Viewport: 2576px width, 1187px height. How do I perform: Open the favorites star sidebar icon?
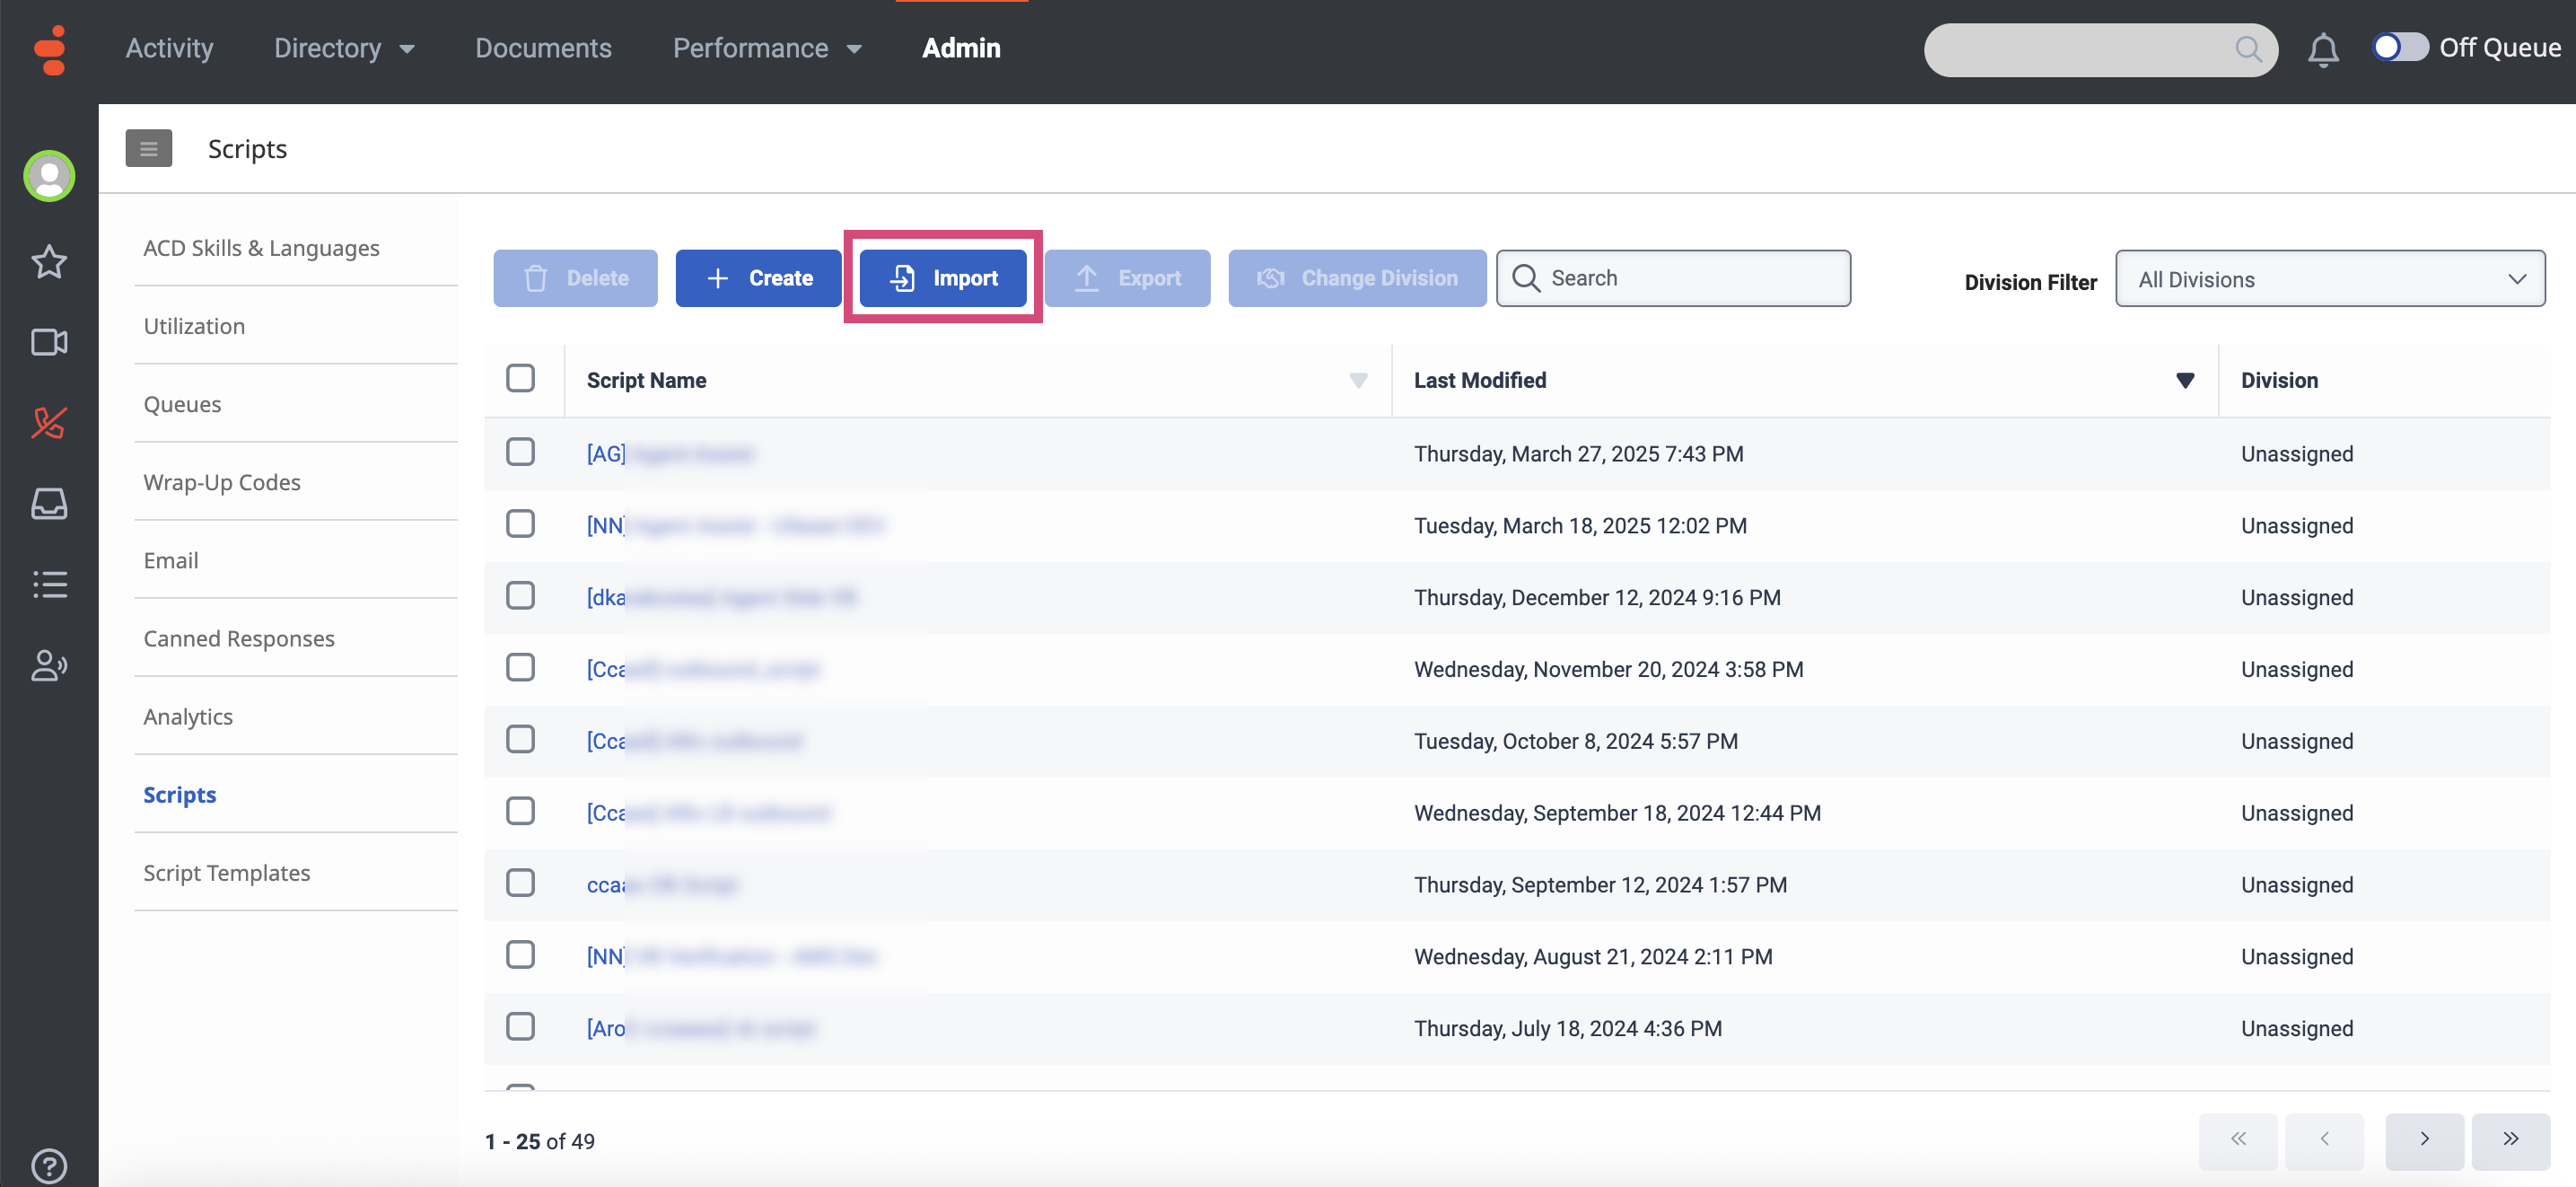(x=49, y=262)
